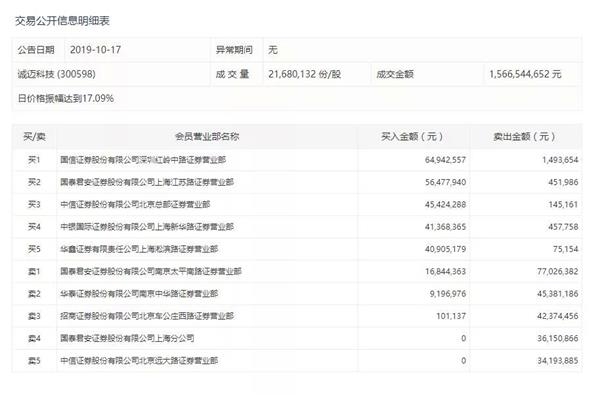
Task: Click the 卖出金额（元） column header
Action: pos(525,137)
